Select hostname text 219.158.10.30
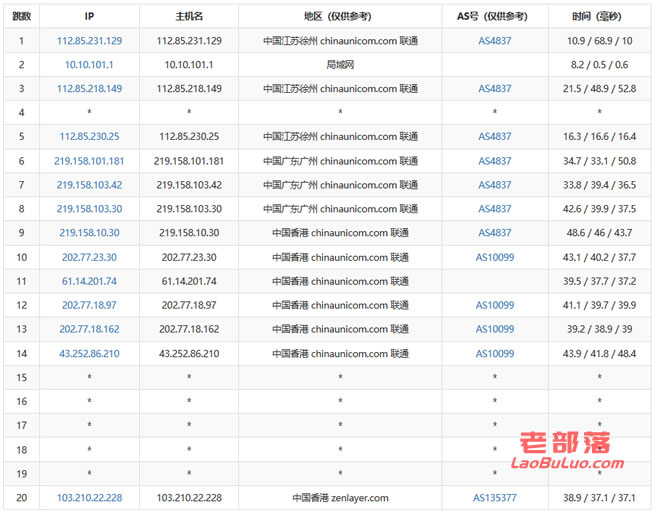656x513 pixels. [189, 232]
